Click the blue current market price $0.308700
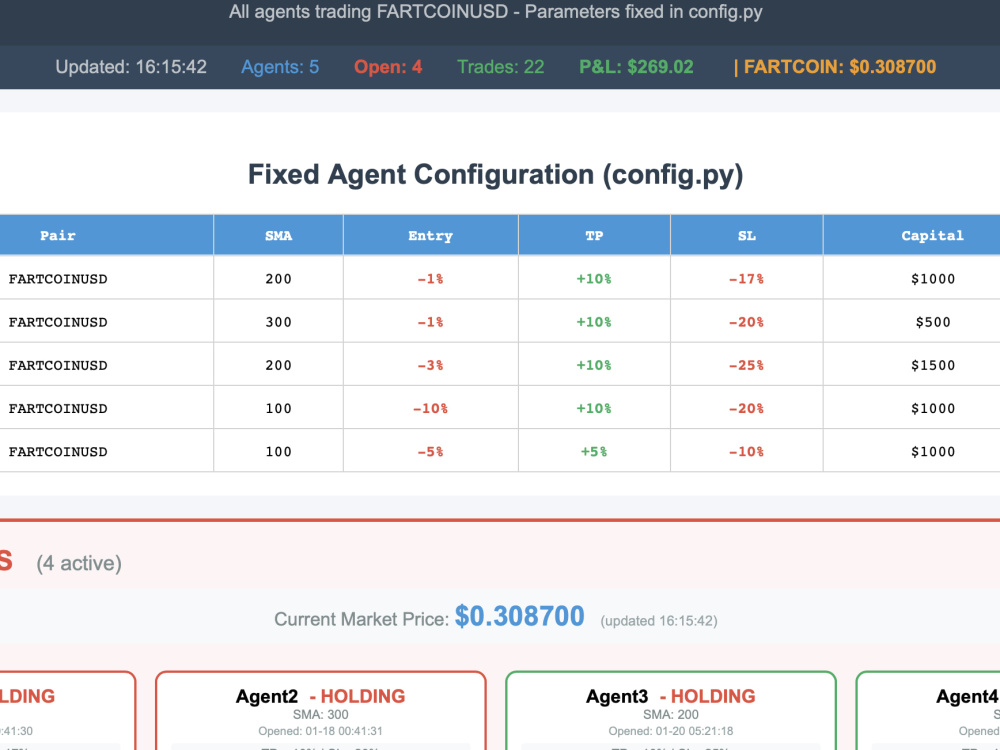This screenshot has height=750, width=1000. tap(519, 616)
